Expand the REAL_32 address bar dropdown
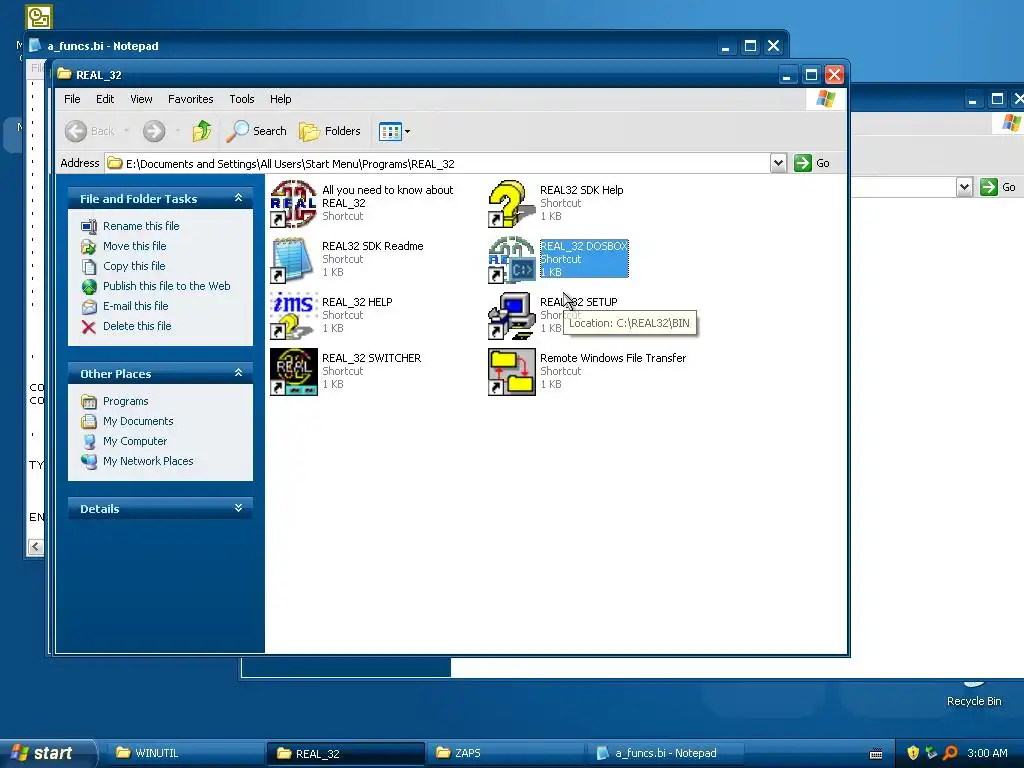This screenshot has height=768, width=1024. [x=778, y=163]
